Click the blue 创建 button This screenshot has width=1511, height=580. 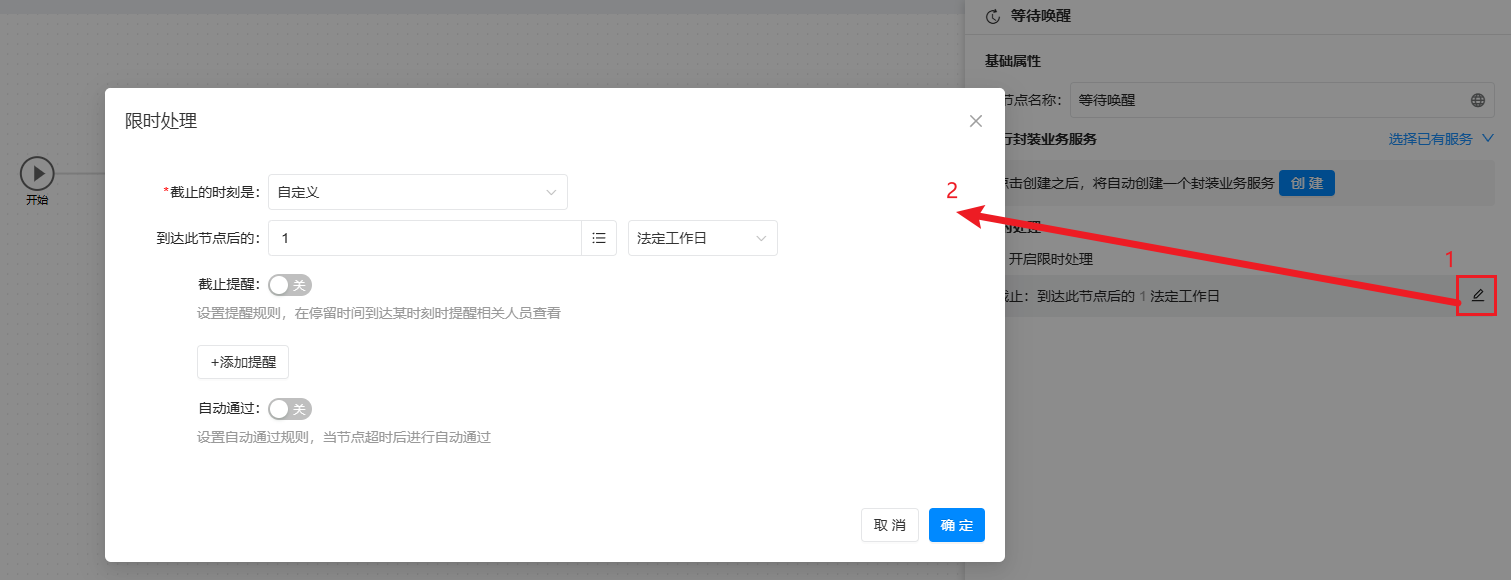click(1306, 183)
